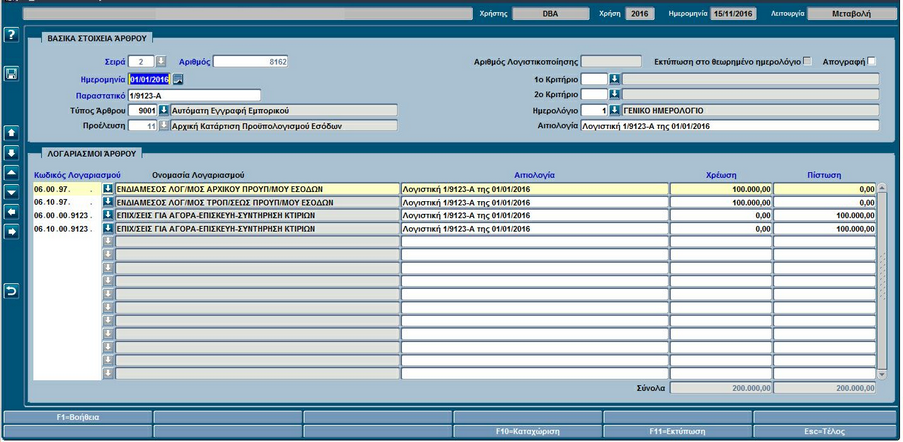Click the Λειτουργία field showing Μεταβολή

[852, 14]
